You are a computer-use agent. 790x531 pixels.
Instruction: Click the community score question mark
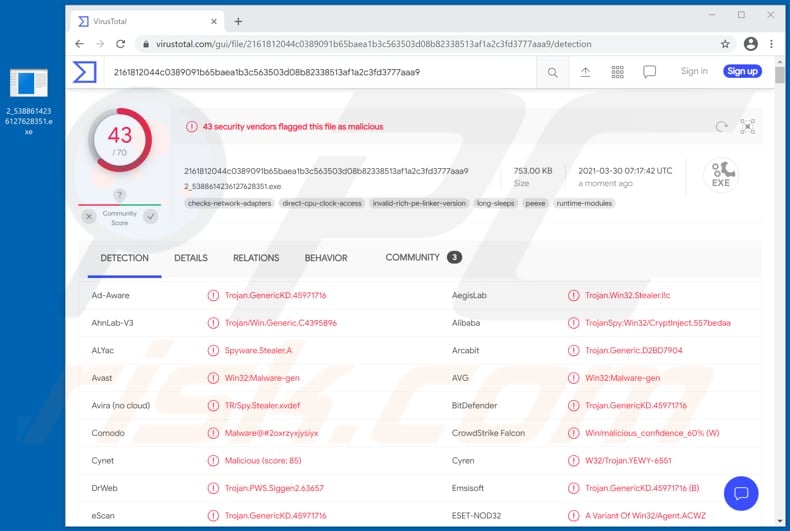119,195
